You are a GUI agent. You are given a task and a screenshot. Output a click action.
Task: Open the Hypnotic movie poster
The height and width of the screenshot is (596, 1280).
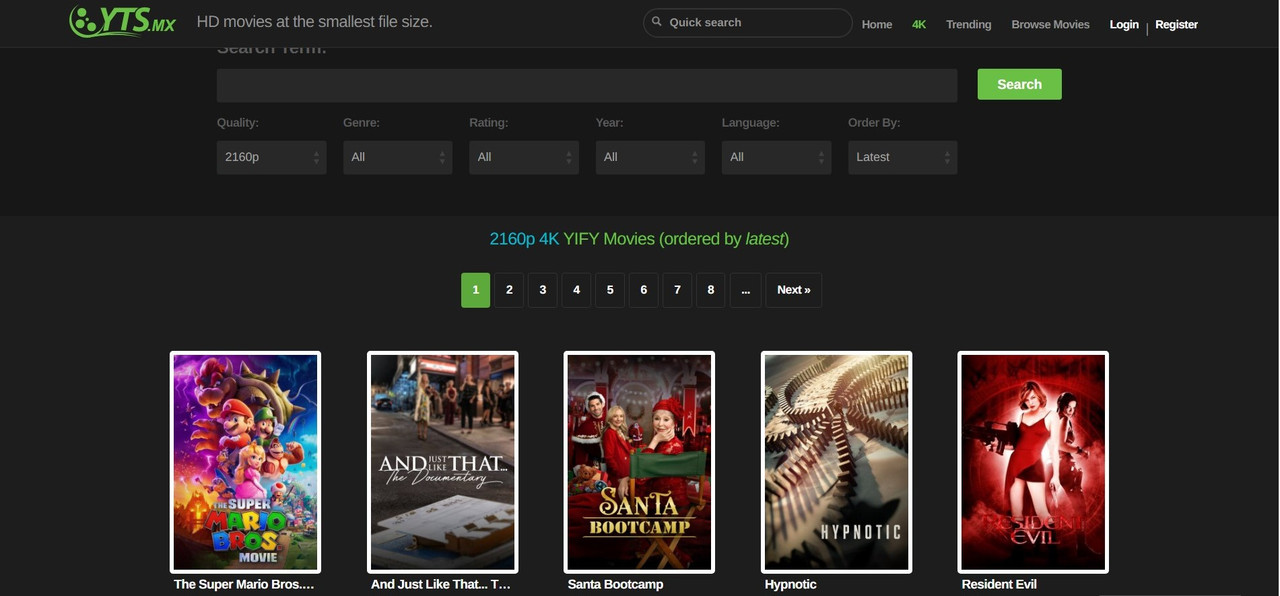tap(837, 462)
